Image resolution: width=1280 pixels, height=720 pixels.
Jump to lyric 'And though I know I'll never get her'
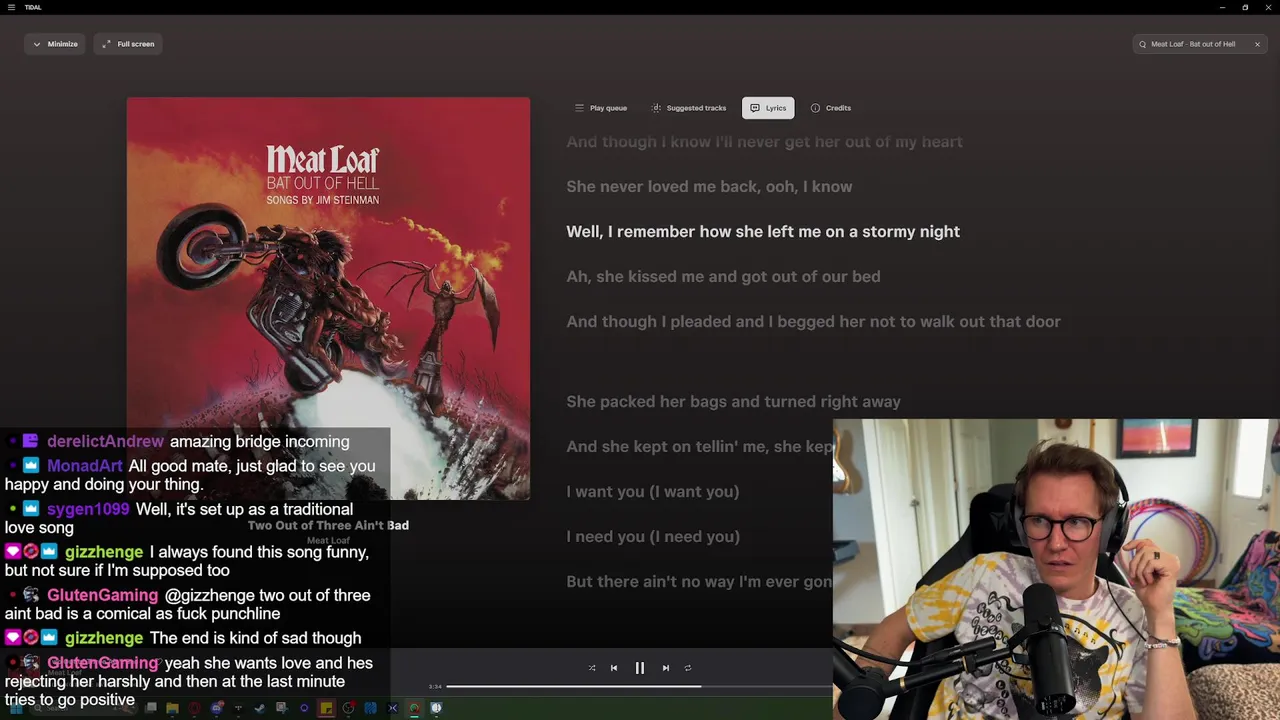pyautogui.click(x=764, y=142)
